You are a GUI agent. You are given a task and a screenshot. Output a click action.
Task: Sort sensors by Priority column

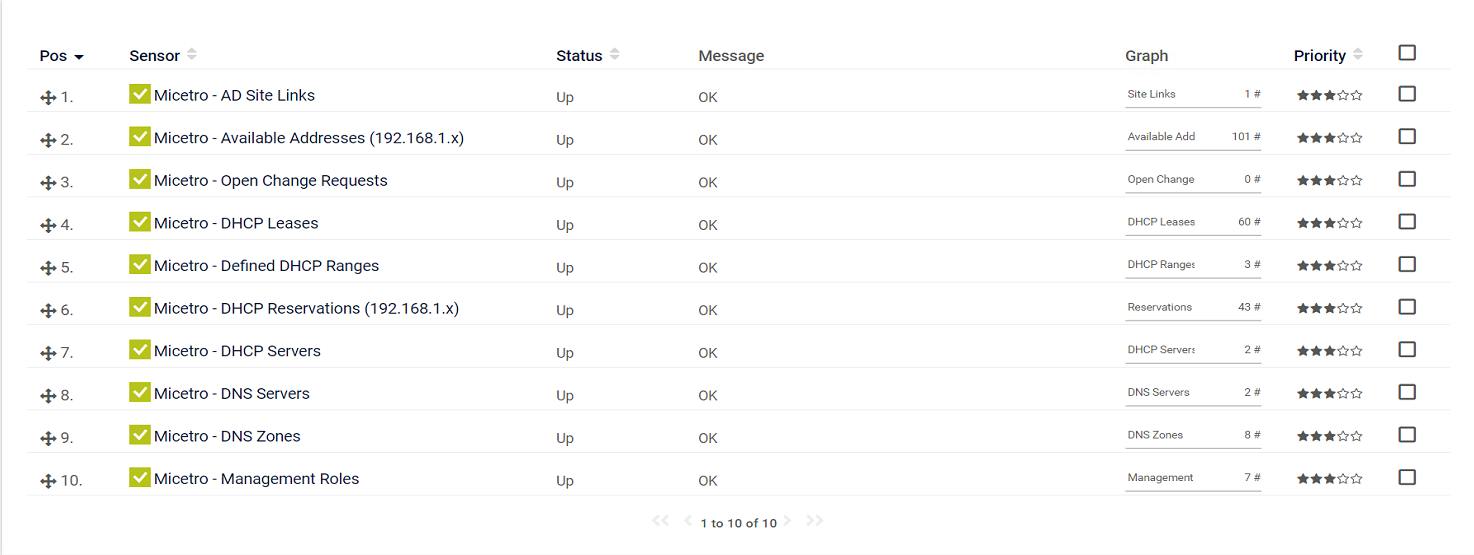[1327, 56]
